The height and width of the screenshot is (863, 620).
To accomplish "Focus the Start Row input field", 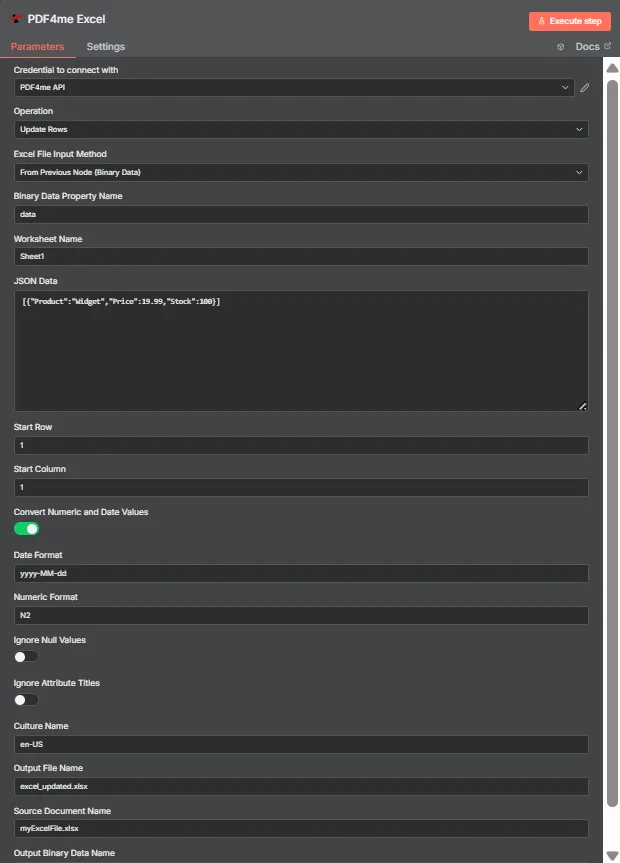I will click(x=301, y=445).
